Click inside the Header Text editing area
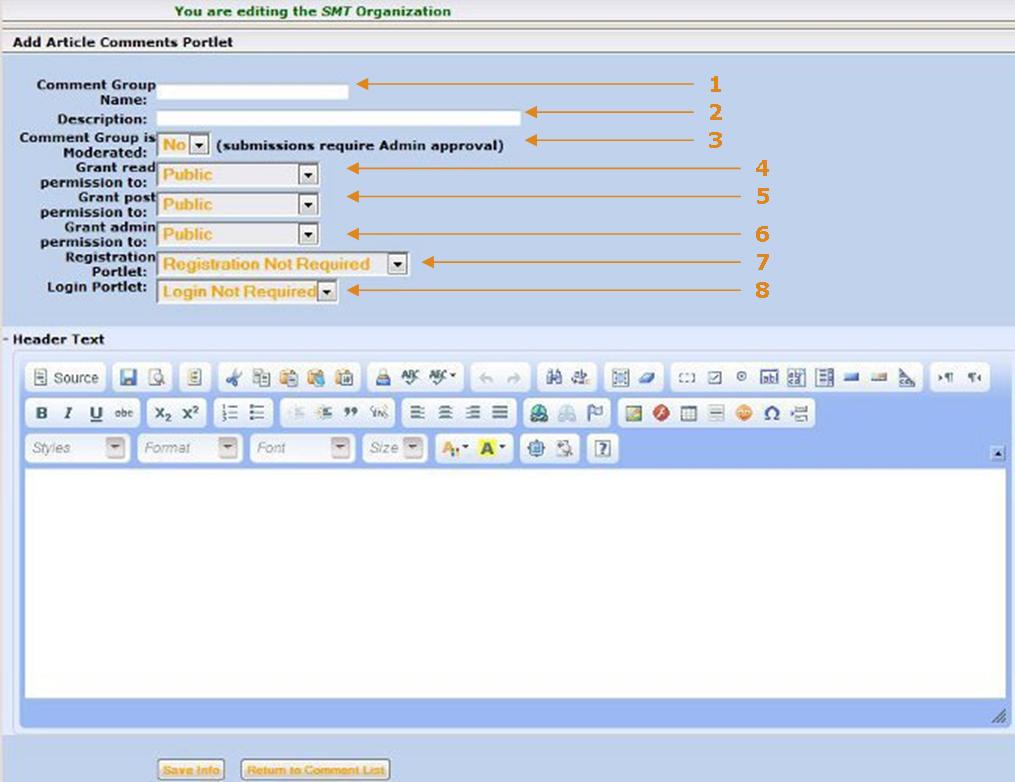 coord(515,583)
